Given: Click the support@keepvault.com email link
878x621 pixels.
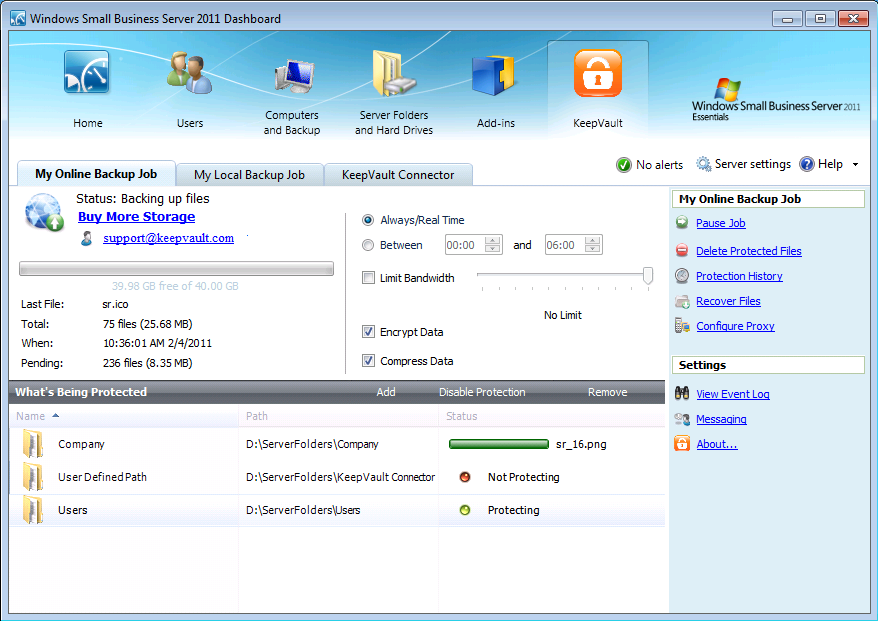Looking at the screenshot, I should 169,238.
